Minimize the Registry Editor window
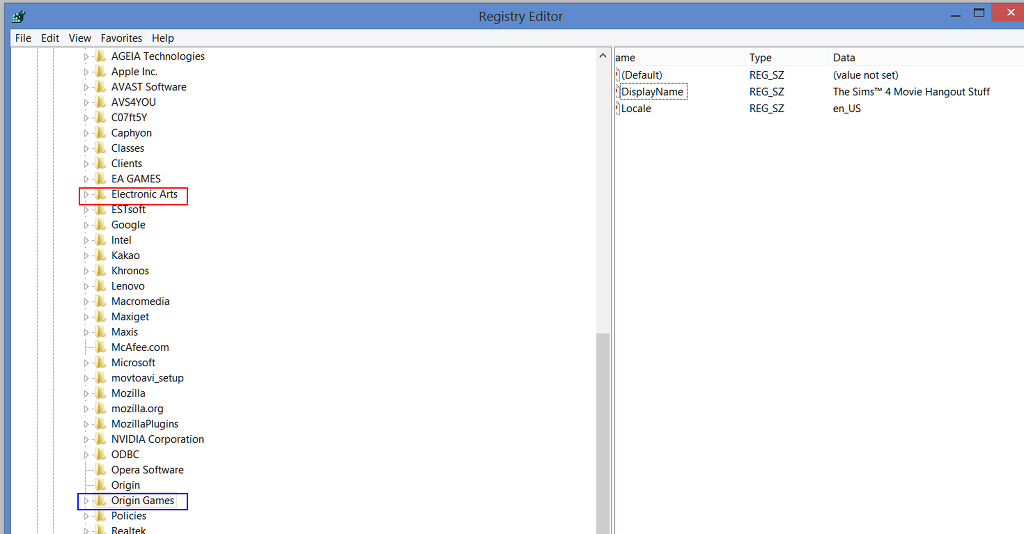 (956, 14)
